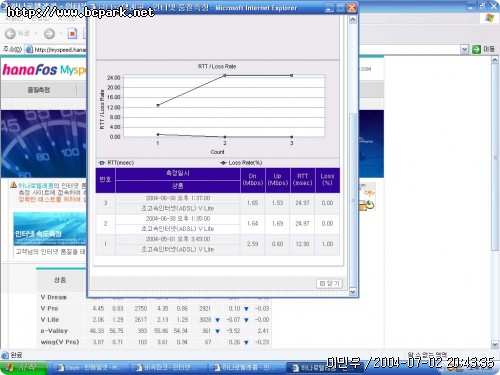The image size is (500, 375).
Task: Click main page scrollbar up arrow
Action: [x=495, y=60]
